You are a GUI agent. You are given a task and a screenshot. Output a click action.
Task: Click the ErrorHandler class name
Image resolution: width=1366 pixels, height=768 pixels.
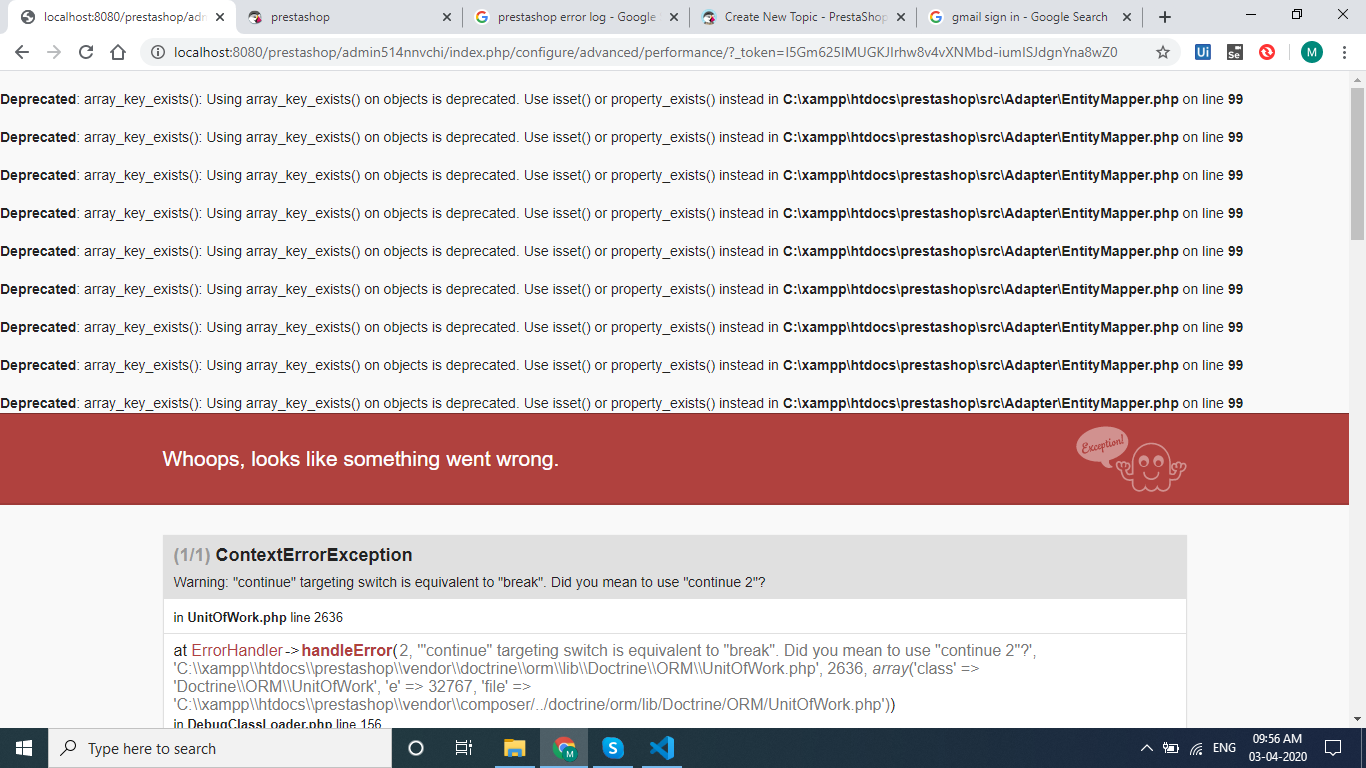237,651
